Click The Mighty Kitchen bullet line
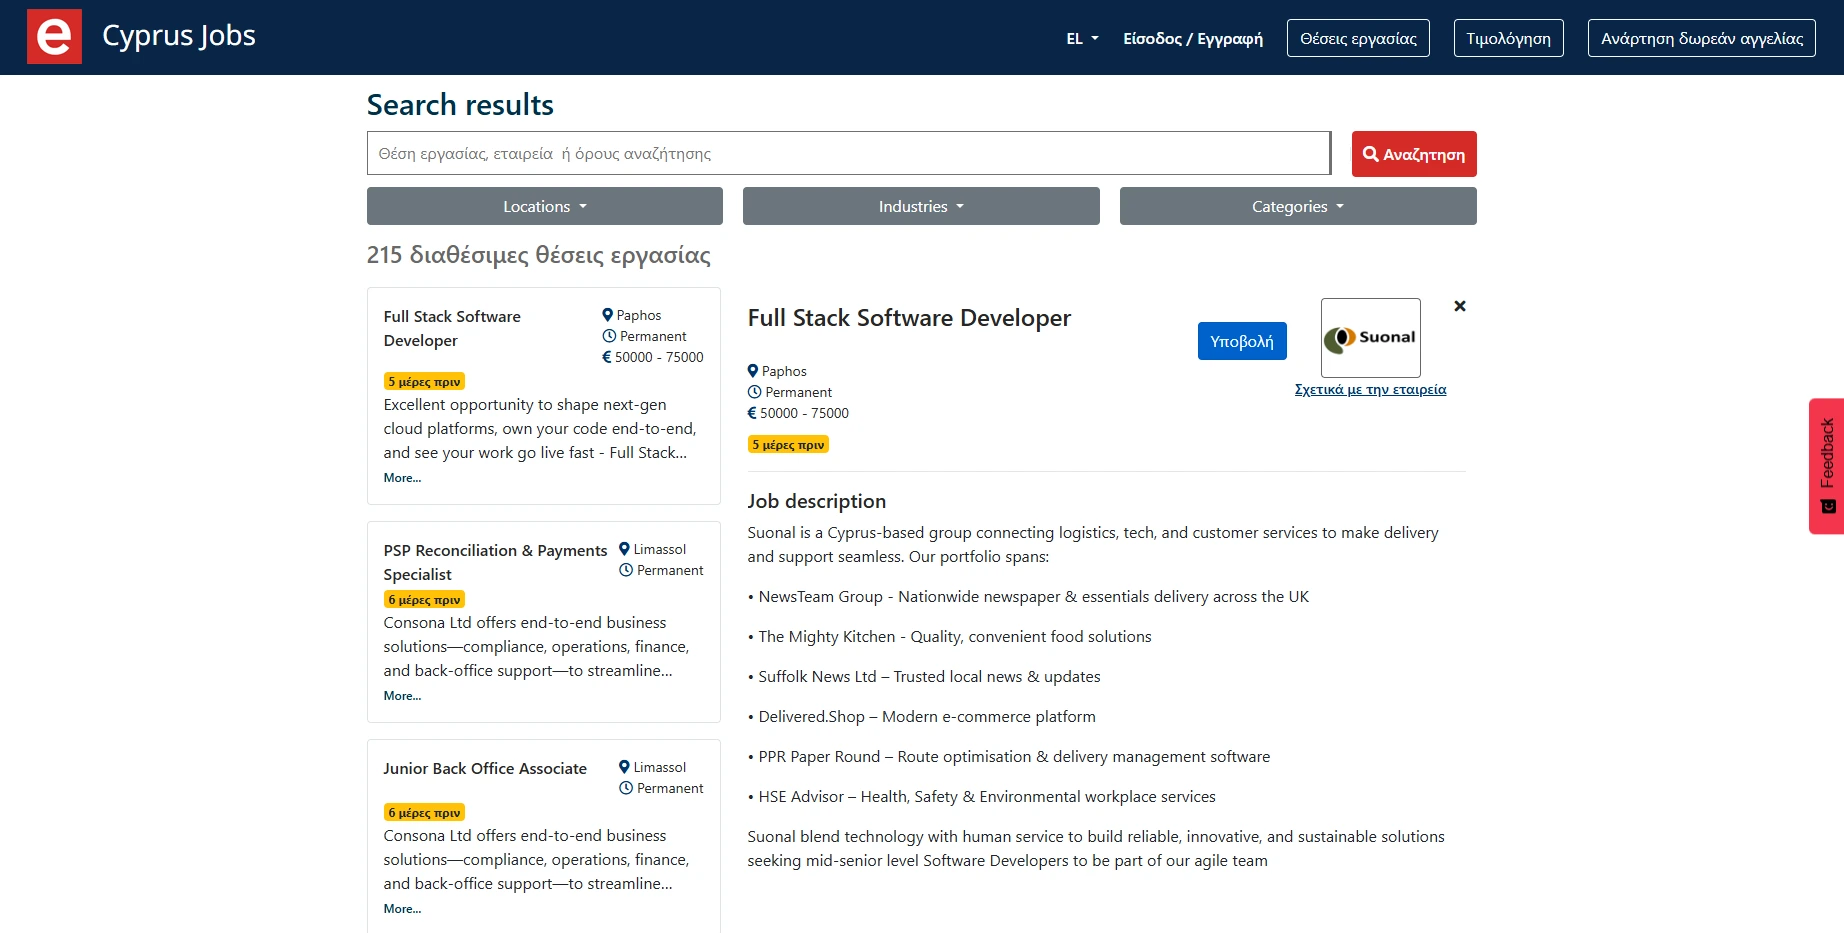This screenshot has width=1844, height=933. [x=950, y=637]
